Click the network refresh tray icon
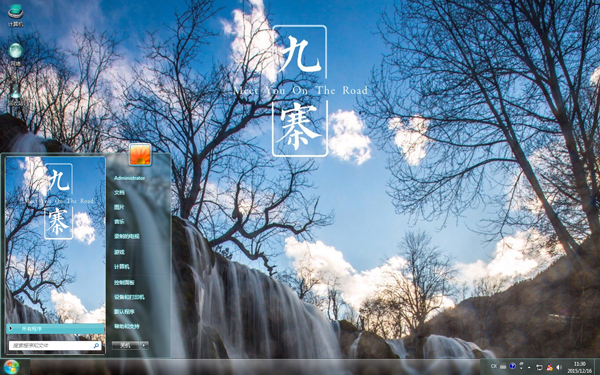The image size is (600, 375). pos(540,367)
